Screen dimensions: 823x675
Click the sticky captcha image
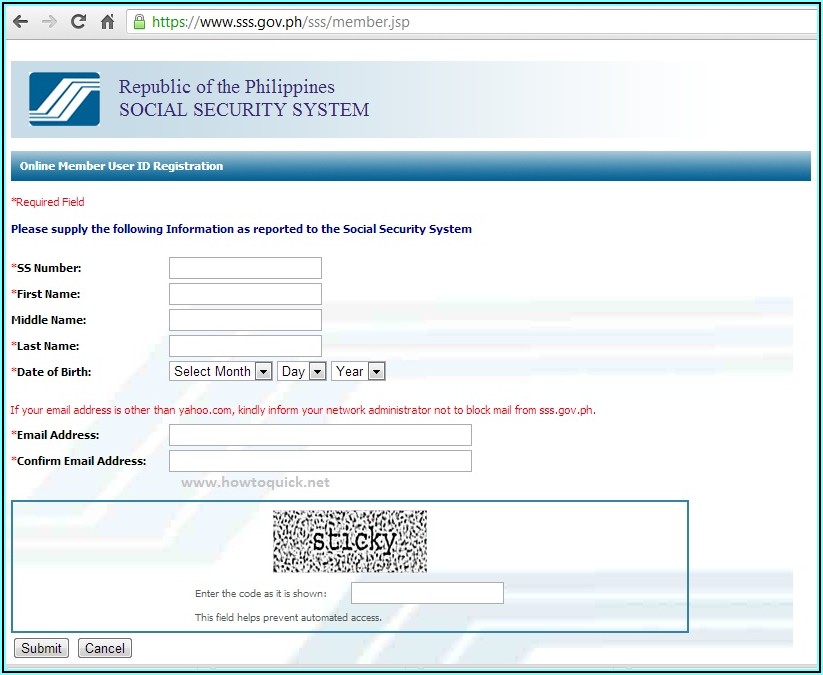350,541
